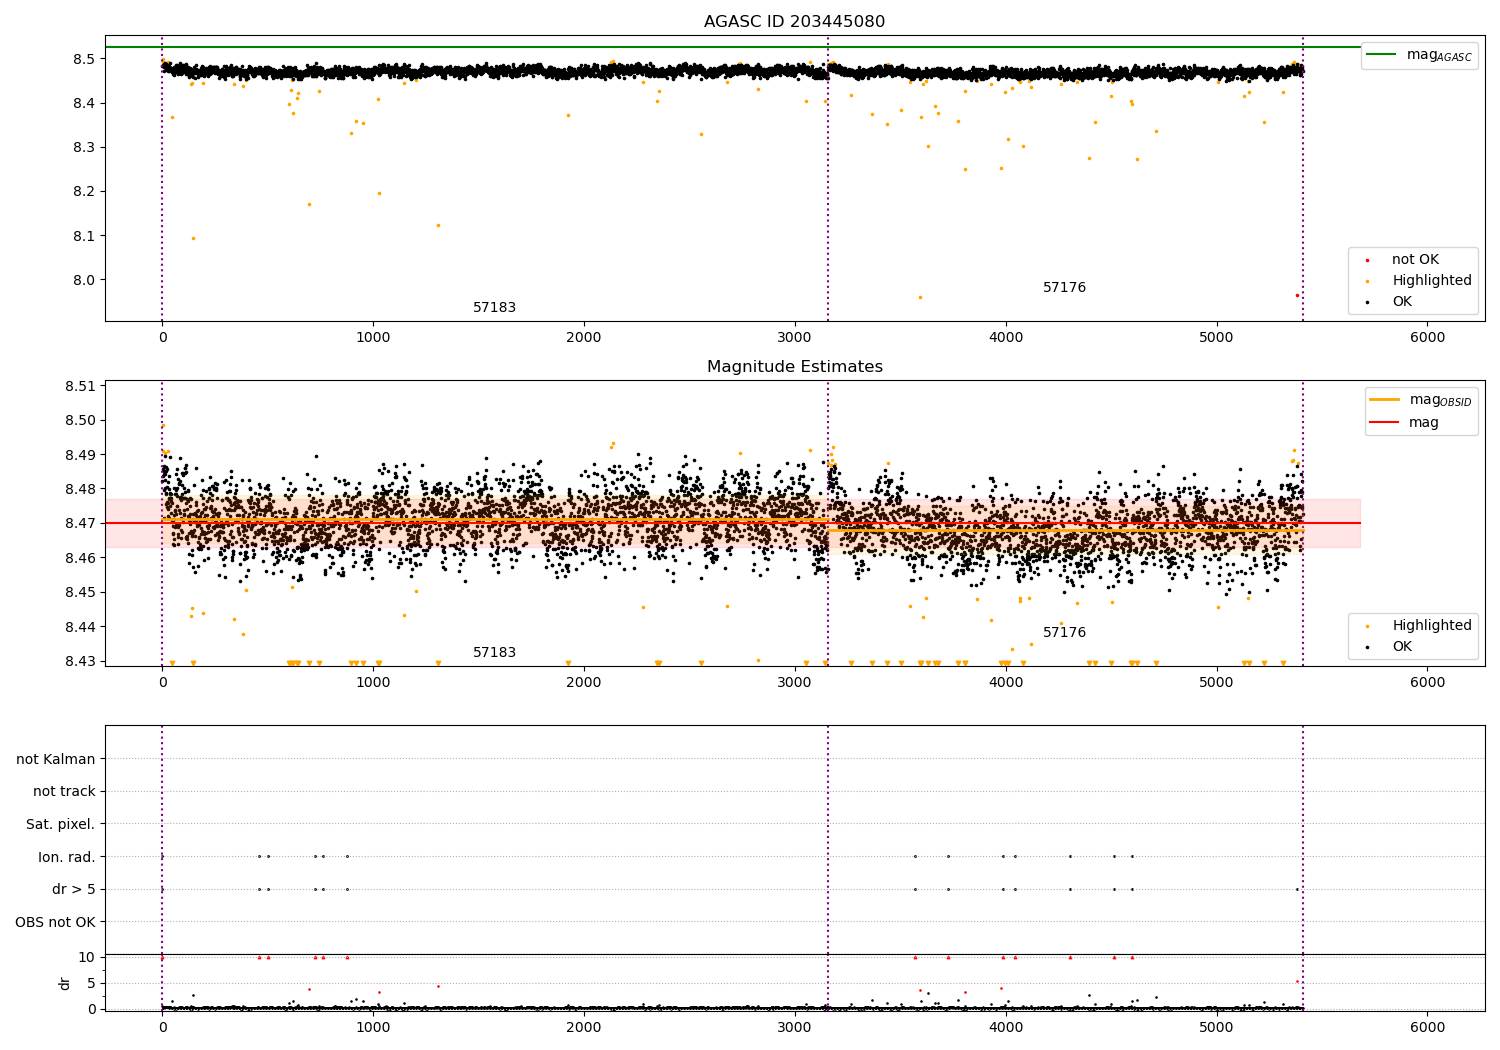Click the 'OBS not OK' axis label
1500x1050 pixels.
coord(56,922)
